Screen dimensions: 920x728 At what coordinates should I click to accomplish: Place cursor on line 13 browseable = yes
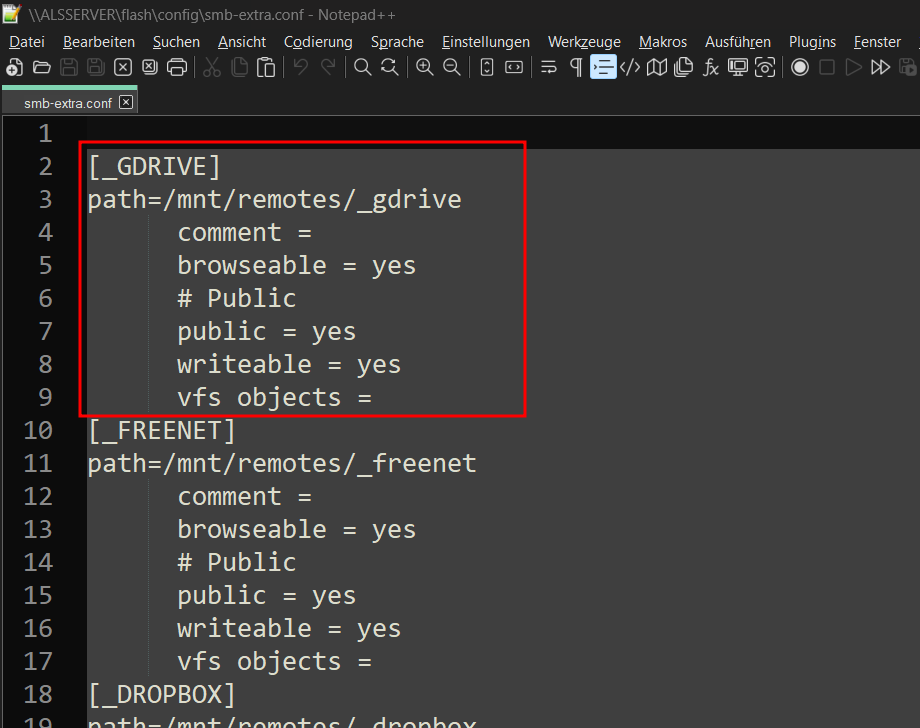296,530
